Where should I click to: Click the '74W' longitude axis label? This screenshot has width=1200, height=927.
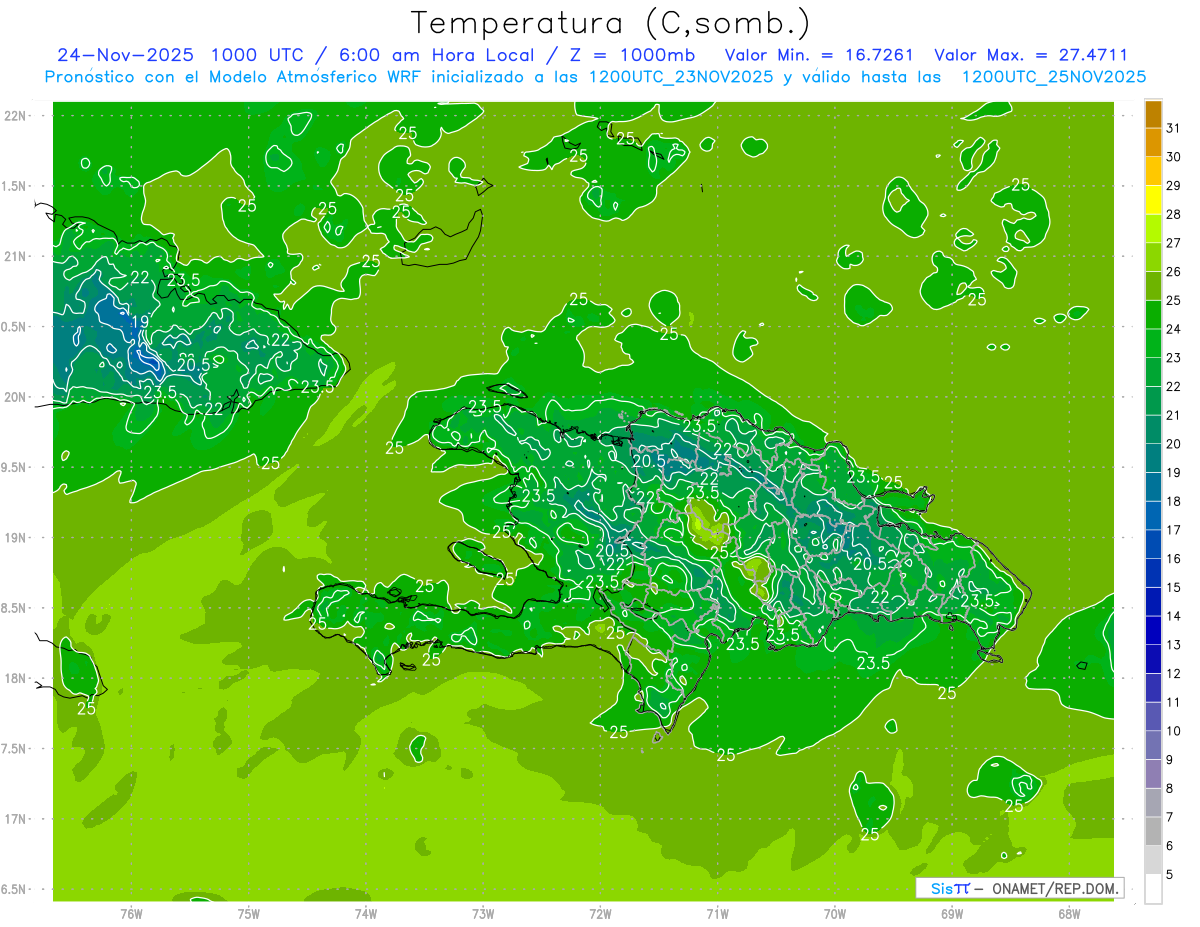(x=366, y=914)
